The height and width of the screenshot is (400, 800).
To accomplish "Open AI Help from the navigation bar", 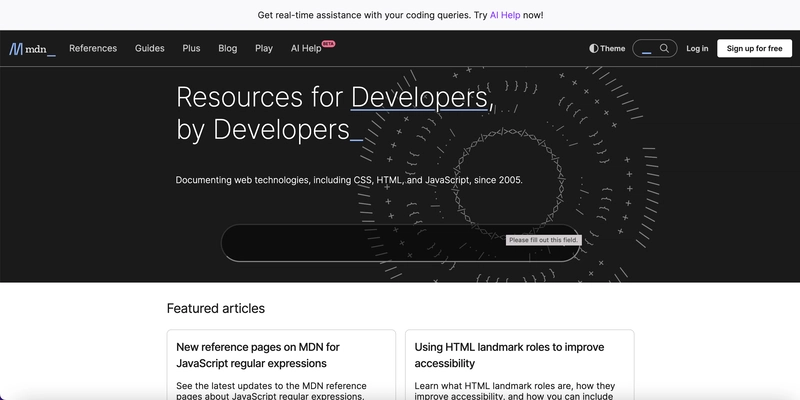I will click(306, 48).
